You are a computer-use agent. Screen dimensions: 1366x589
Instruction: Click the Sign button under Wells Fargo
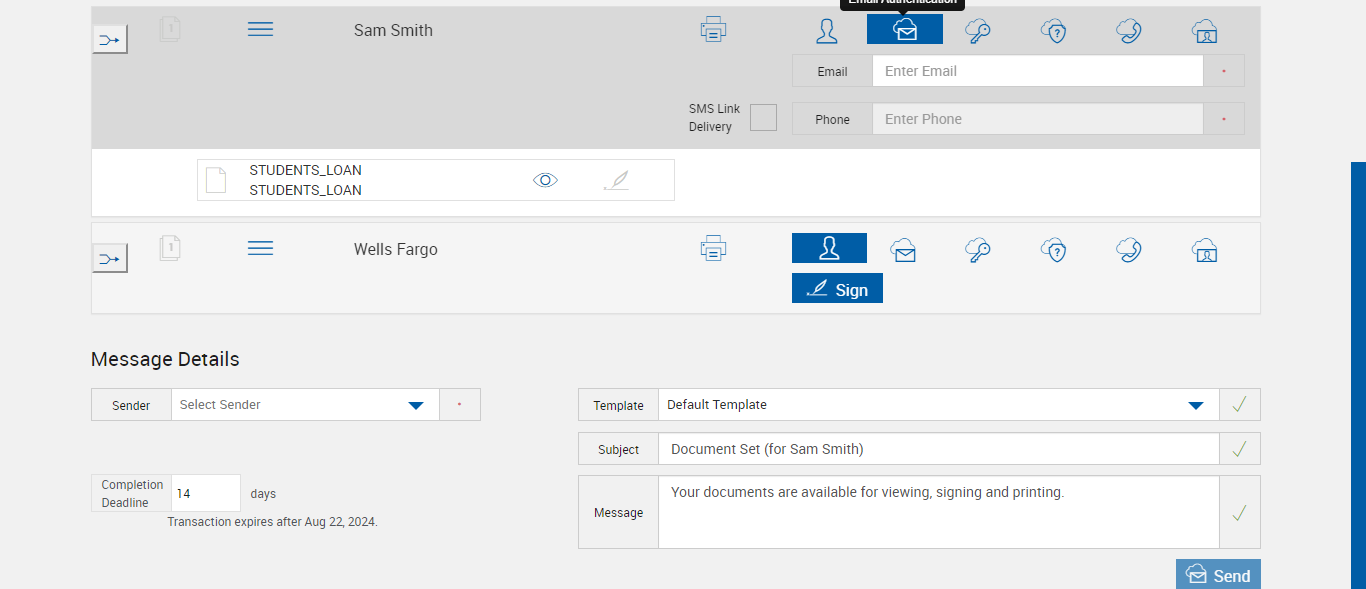tap(837, 289)
